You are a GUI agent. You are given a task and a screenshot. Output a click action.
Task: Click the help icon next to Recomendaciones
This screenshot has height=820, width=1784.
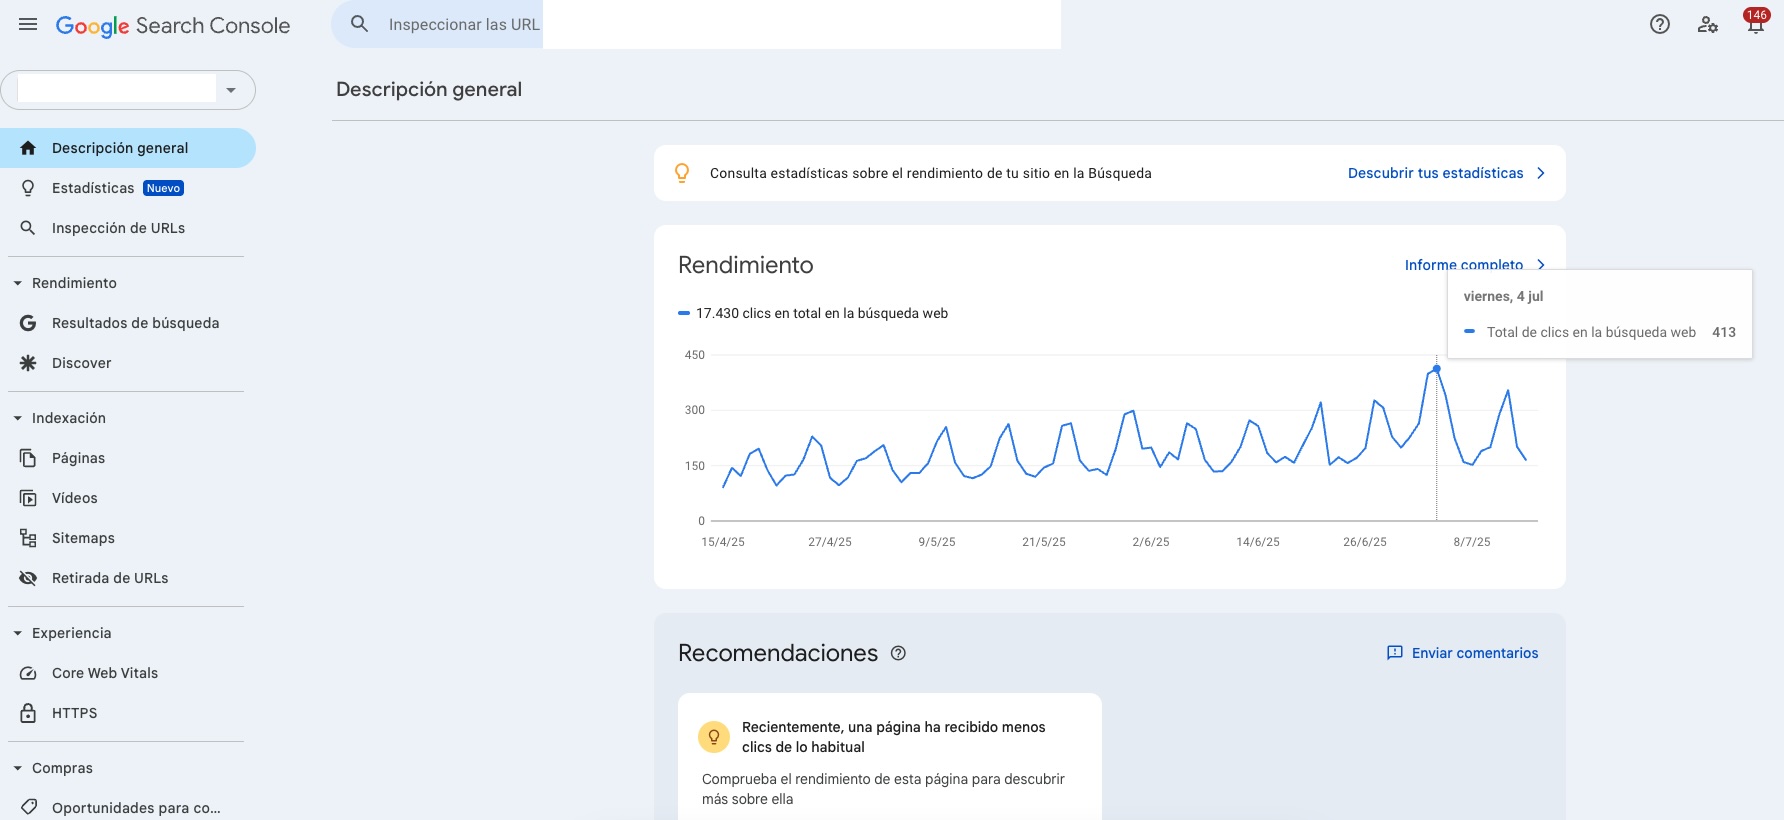click(898, 653)
